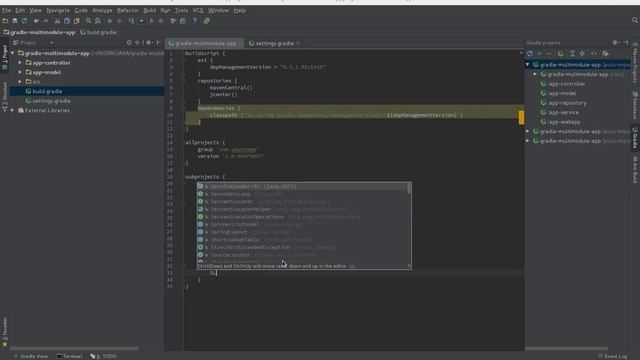The image size is (640, 360).
Task: Open the run configuration dropdown
Action: pos(141,21)
